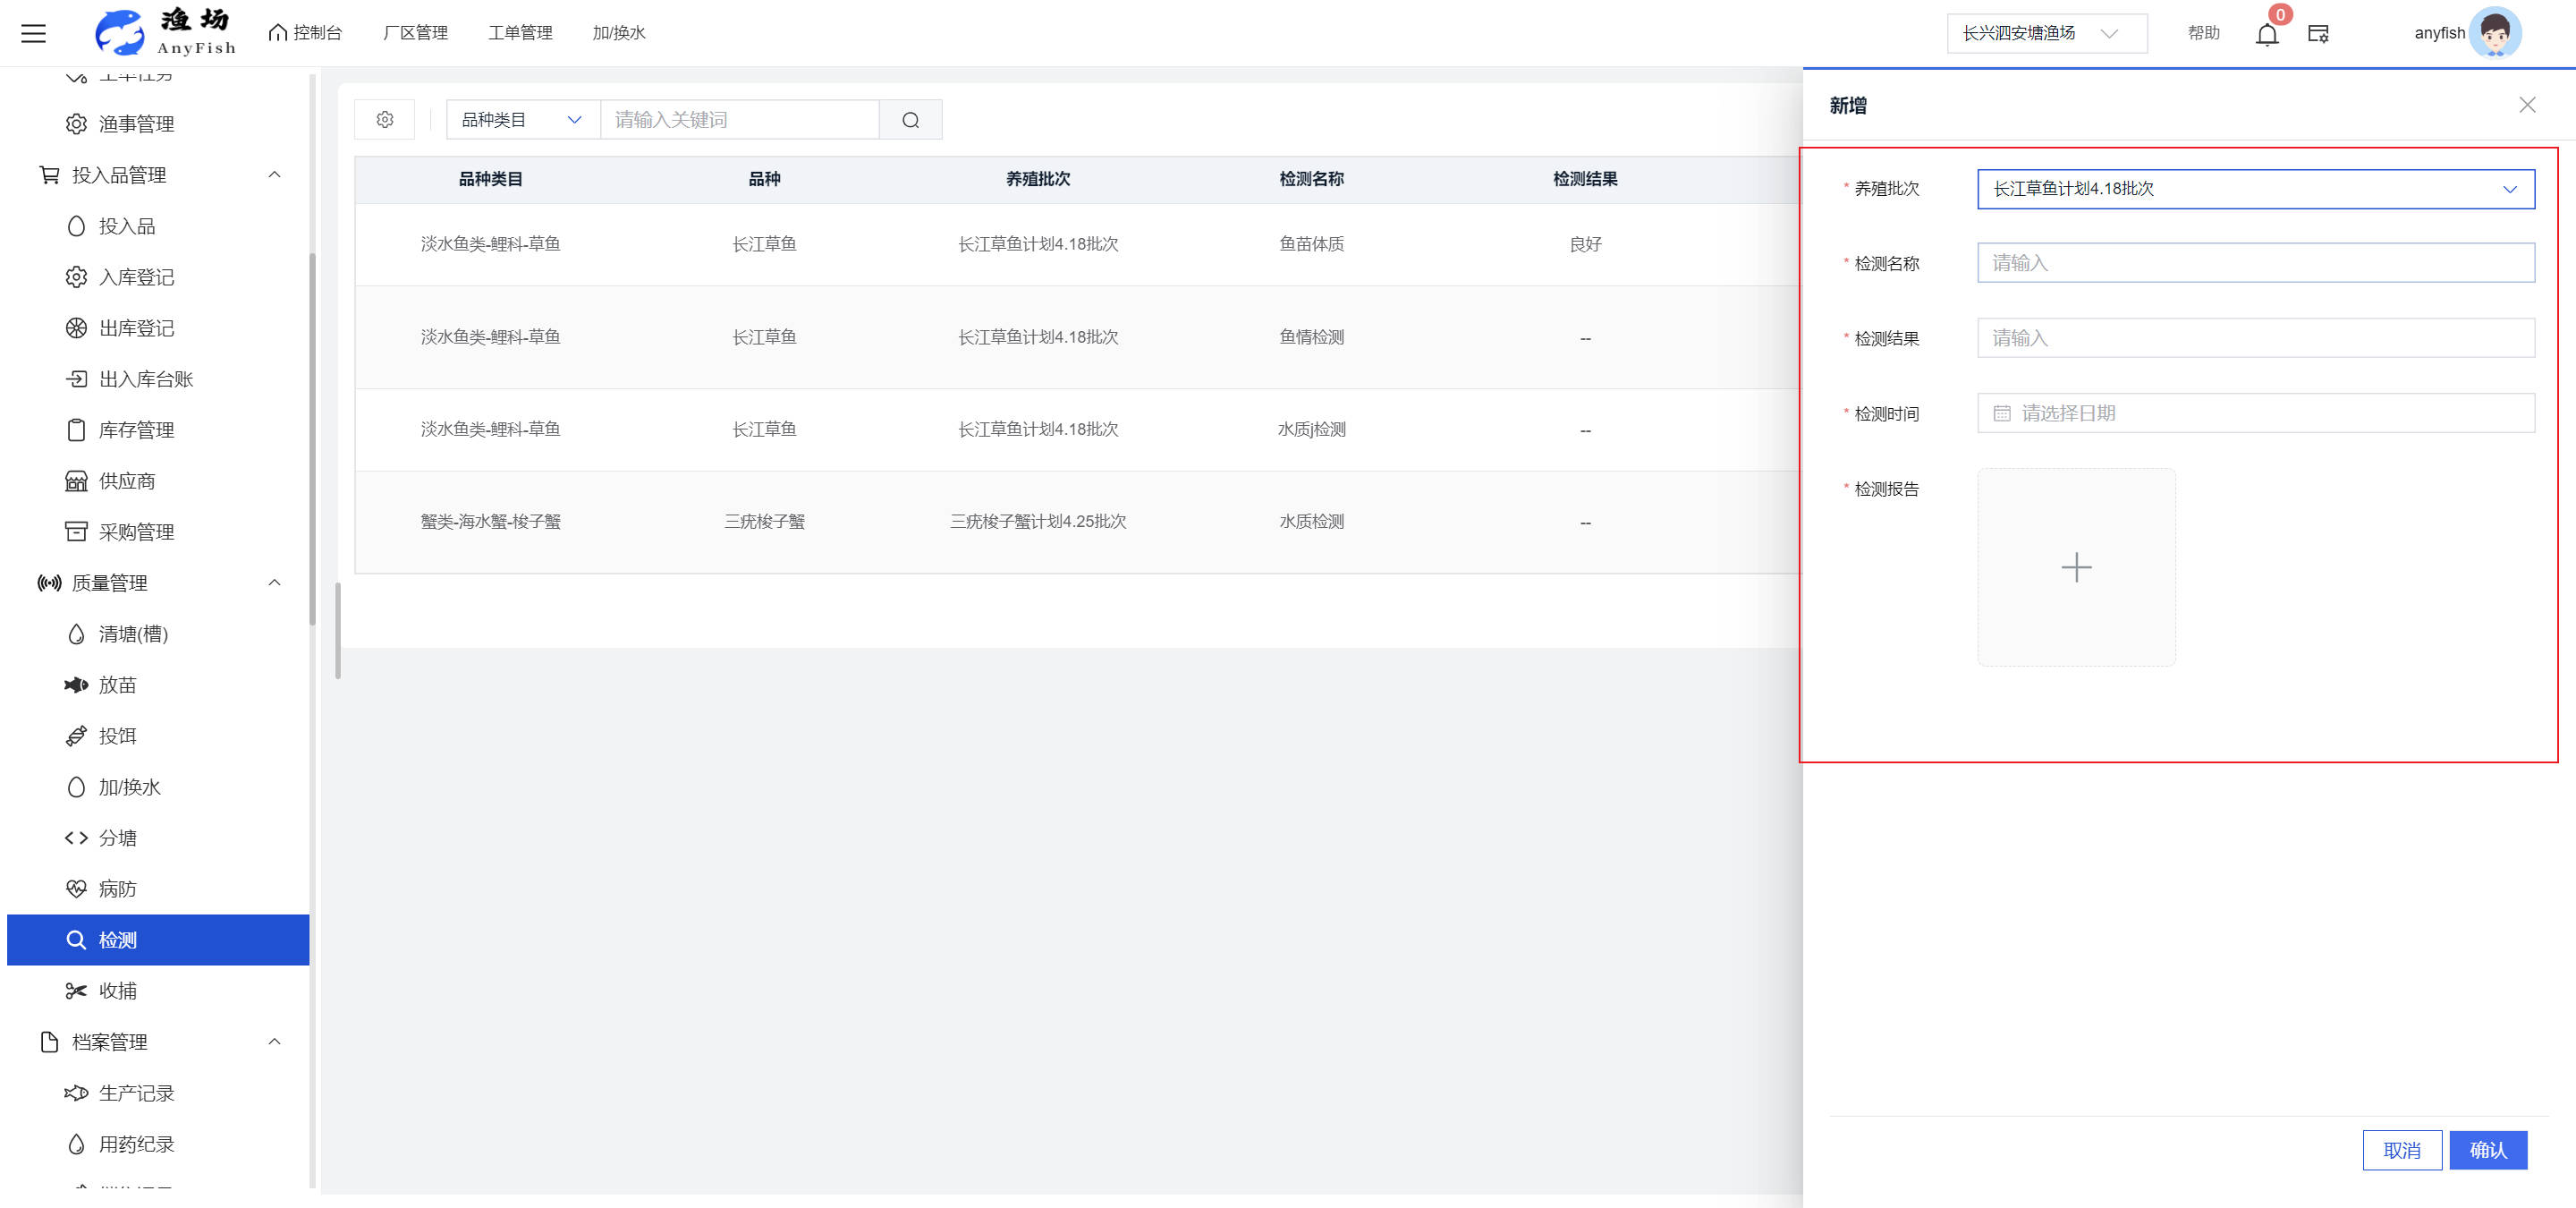Click the 检测名称 input field
This screenshot has height=1208, width=2576.
pos(2255,263)
